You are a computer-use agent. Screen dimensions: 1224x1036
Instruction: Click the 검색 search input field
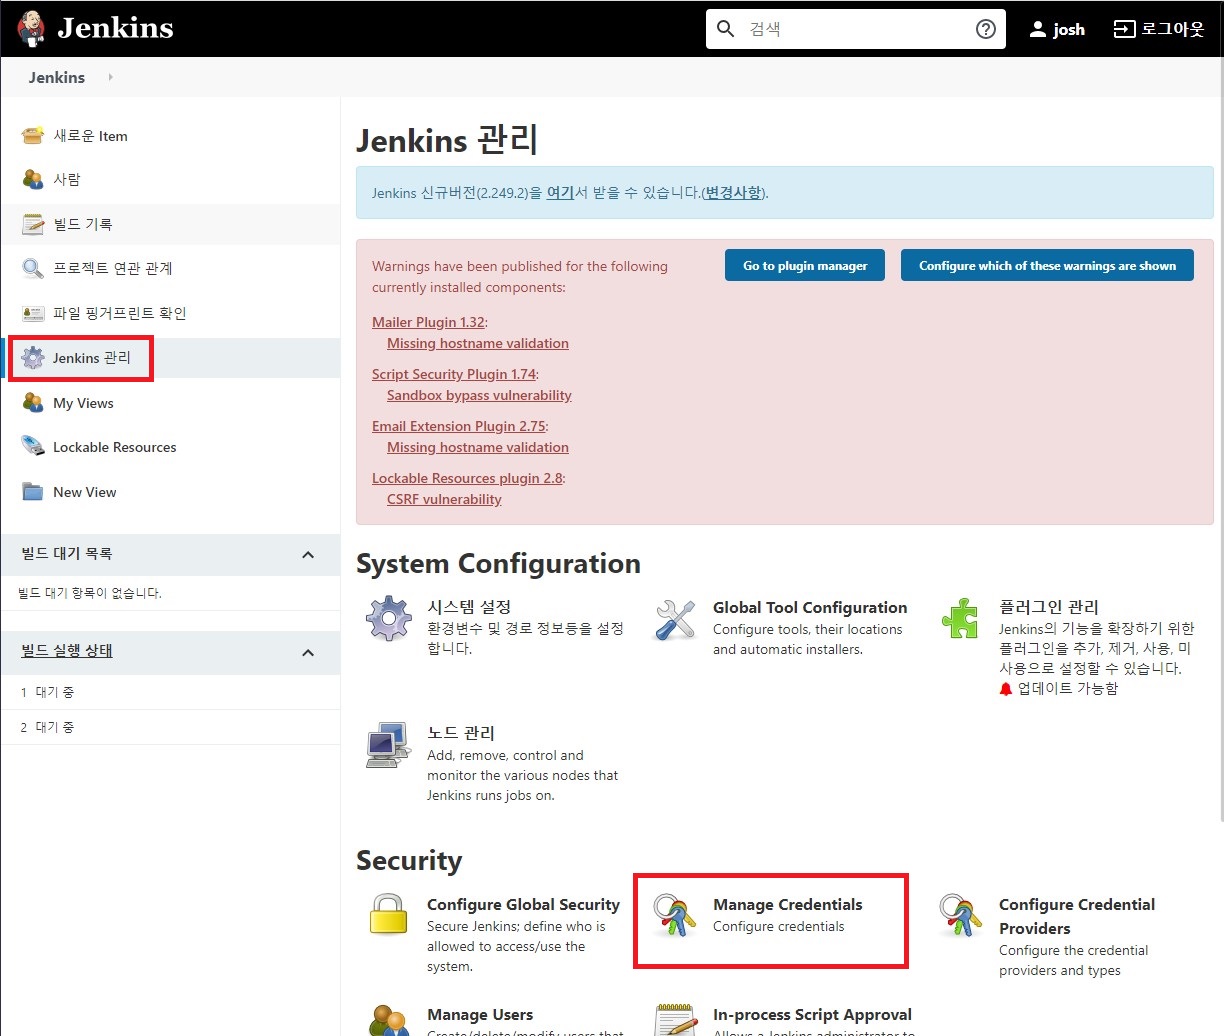pyautogui.click(x=858, y=29)
